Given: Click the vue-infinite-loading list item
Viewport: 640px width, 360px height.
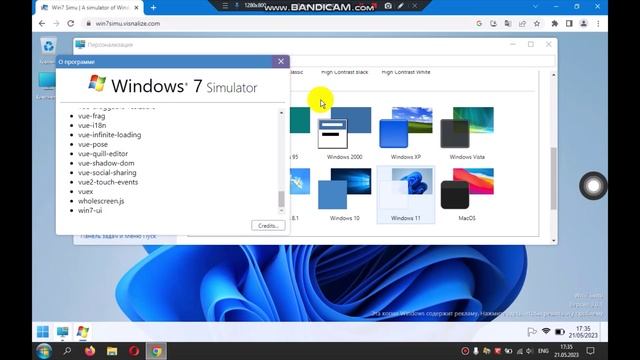Looking at the screenshot, I should [x=109, y=135].
